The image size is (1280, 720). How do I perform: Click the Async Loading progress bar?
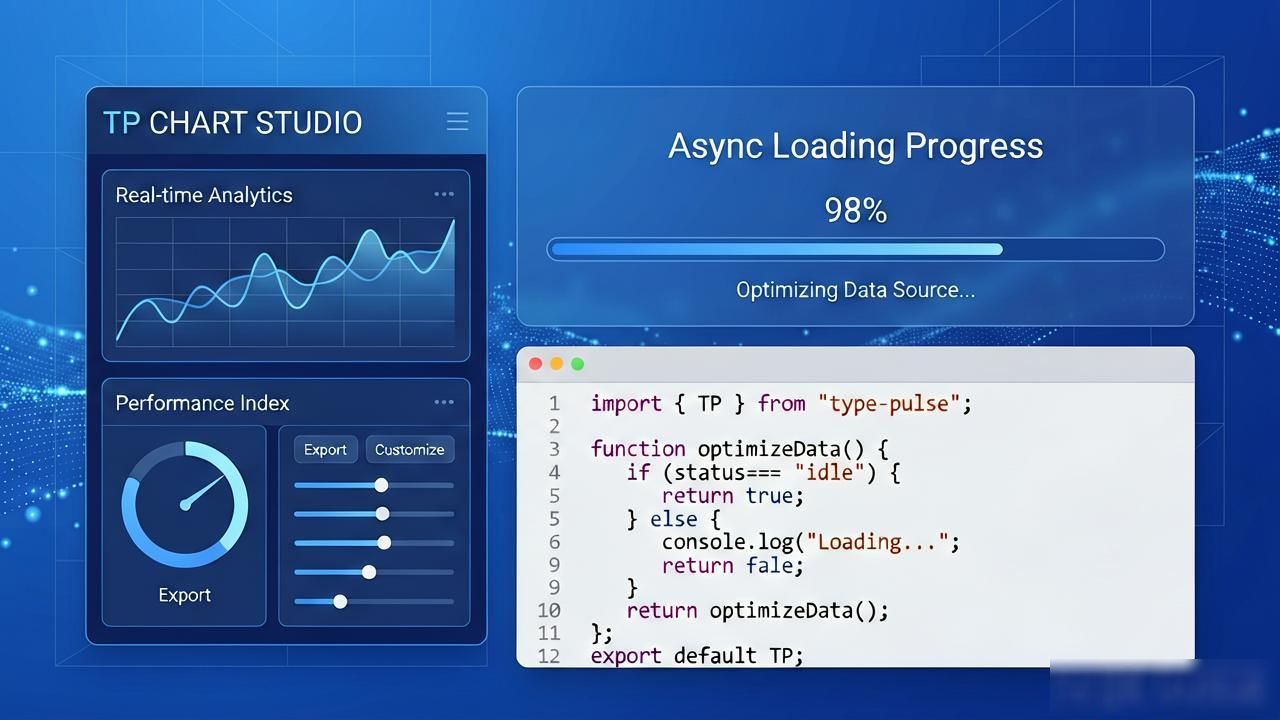pos(855,249)
